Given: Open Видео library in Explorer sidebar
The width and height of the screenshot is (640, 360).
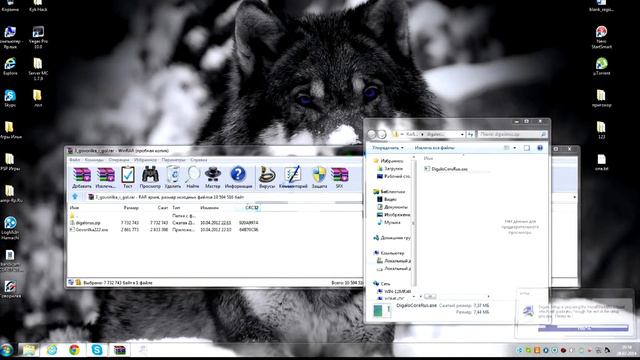Looking at the screenshot, I should click(387, 199).
